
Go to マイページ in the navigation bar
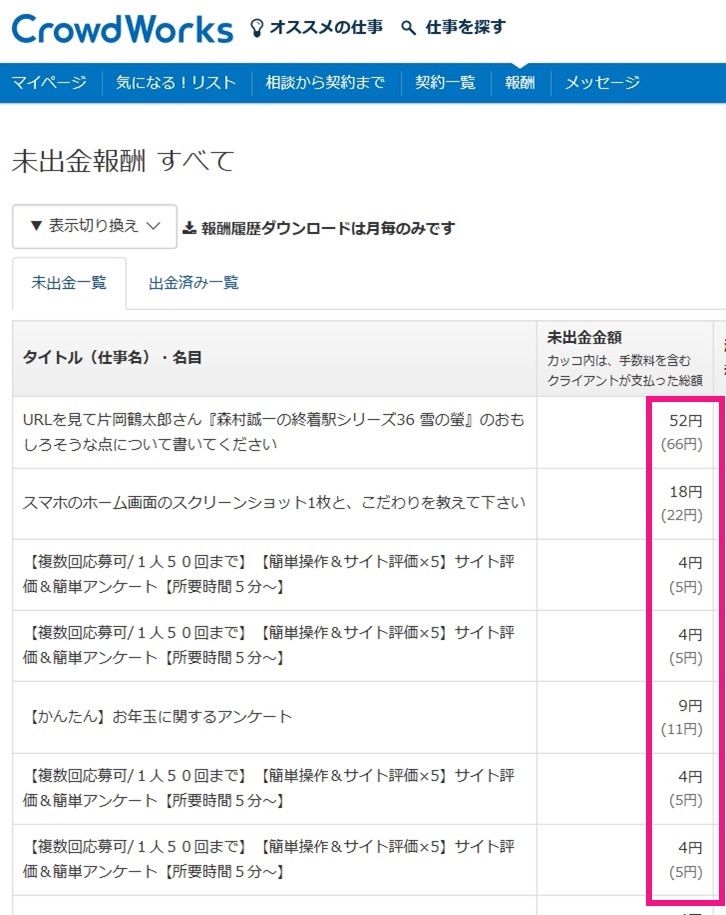click(x=50, y=82)
